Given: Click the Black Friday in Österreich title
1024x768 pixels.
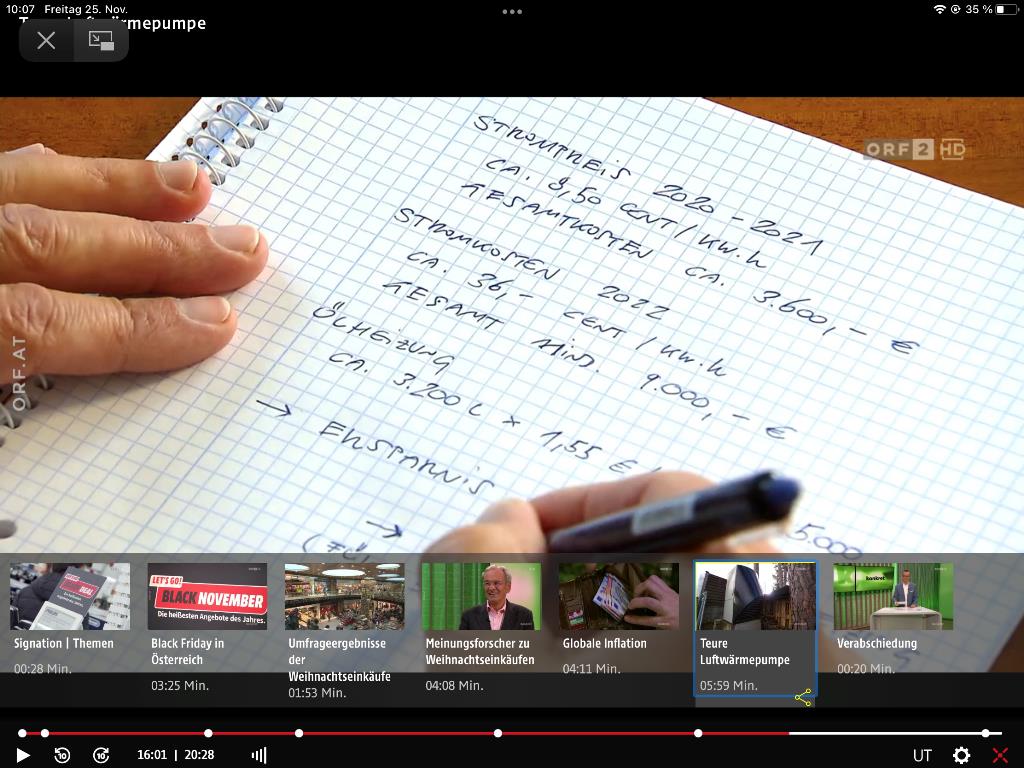Looking at the screenshot, I should 187,651.
